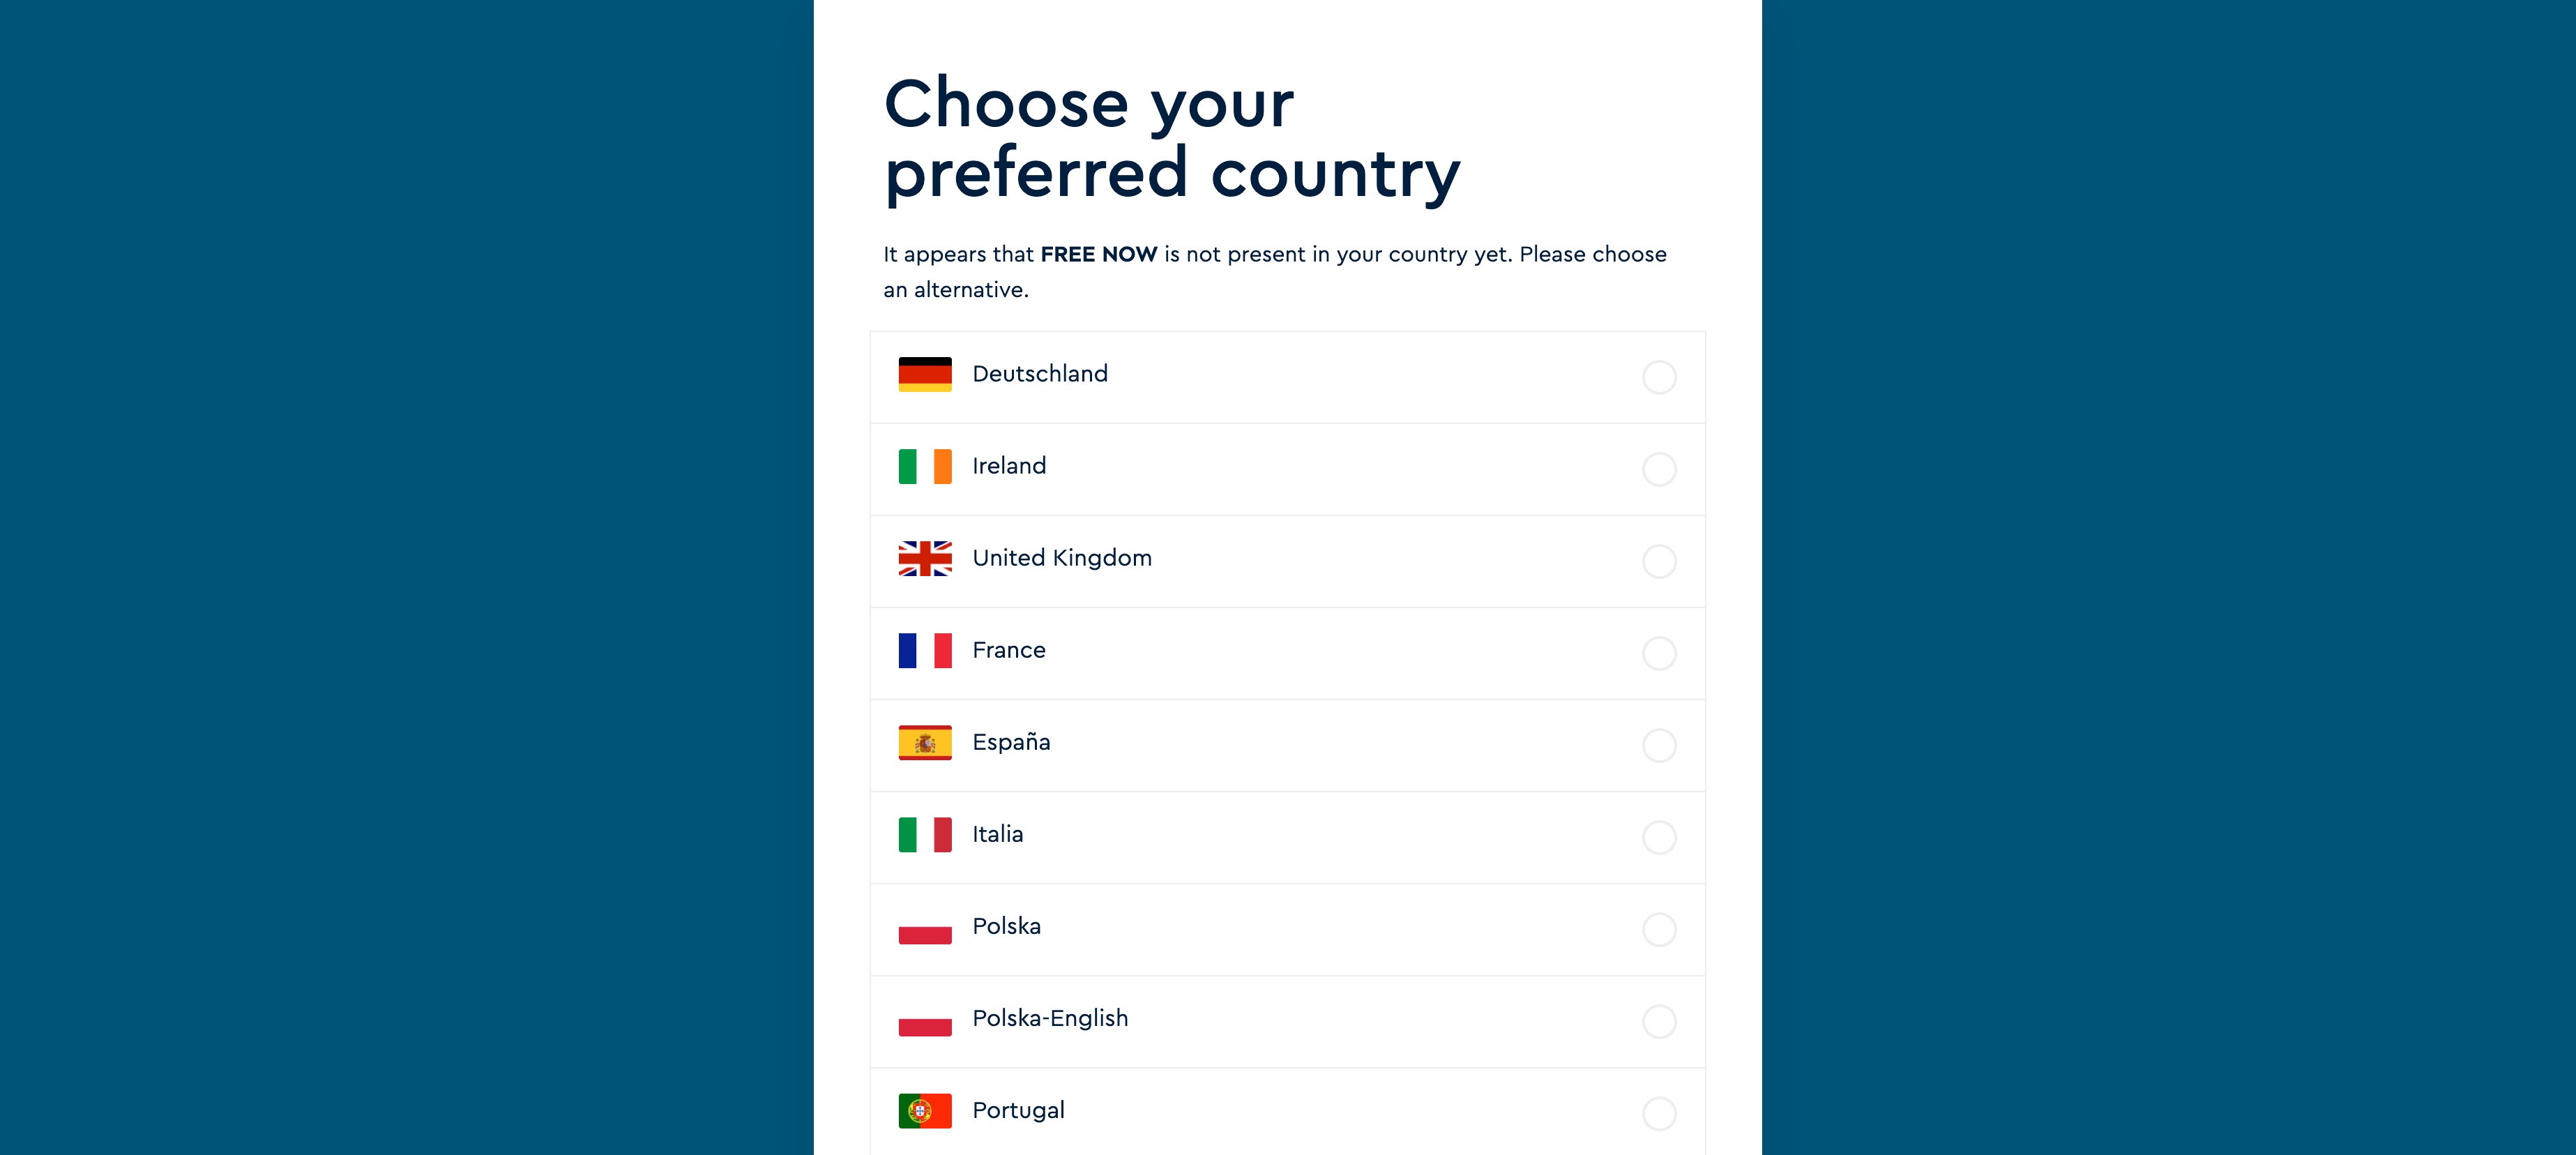2576x1155 pixels.
Task: Select the France radio button
Action: (1659, 653)
